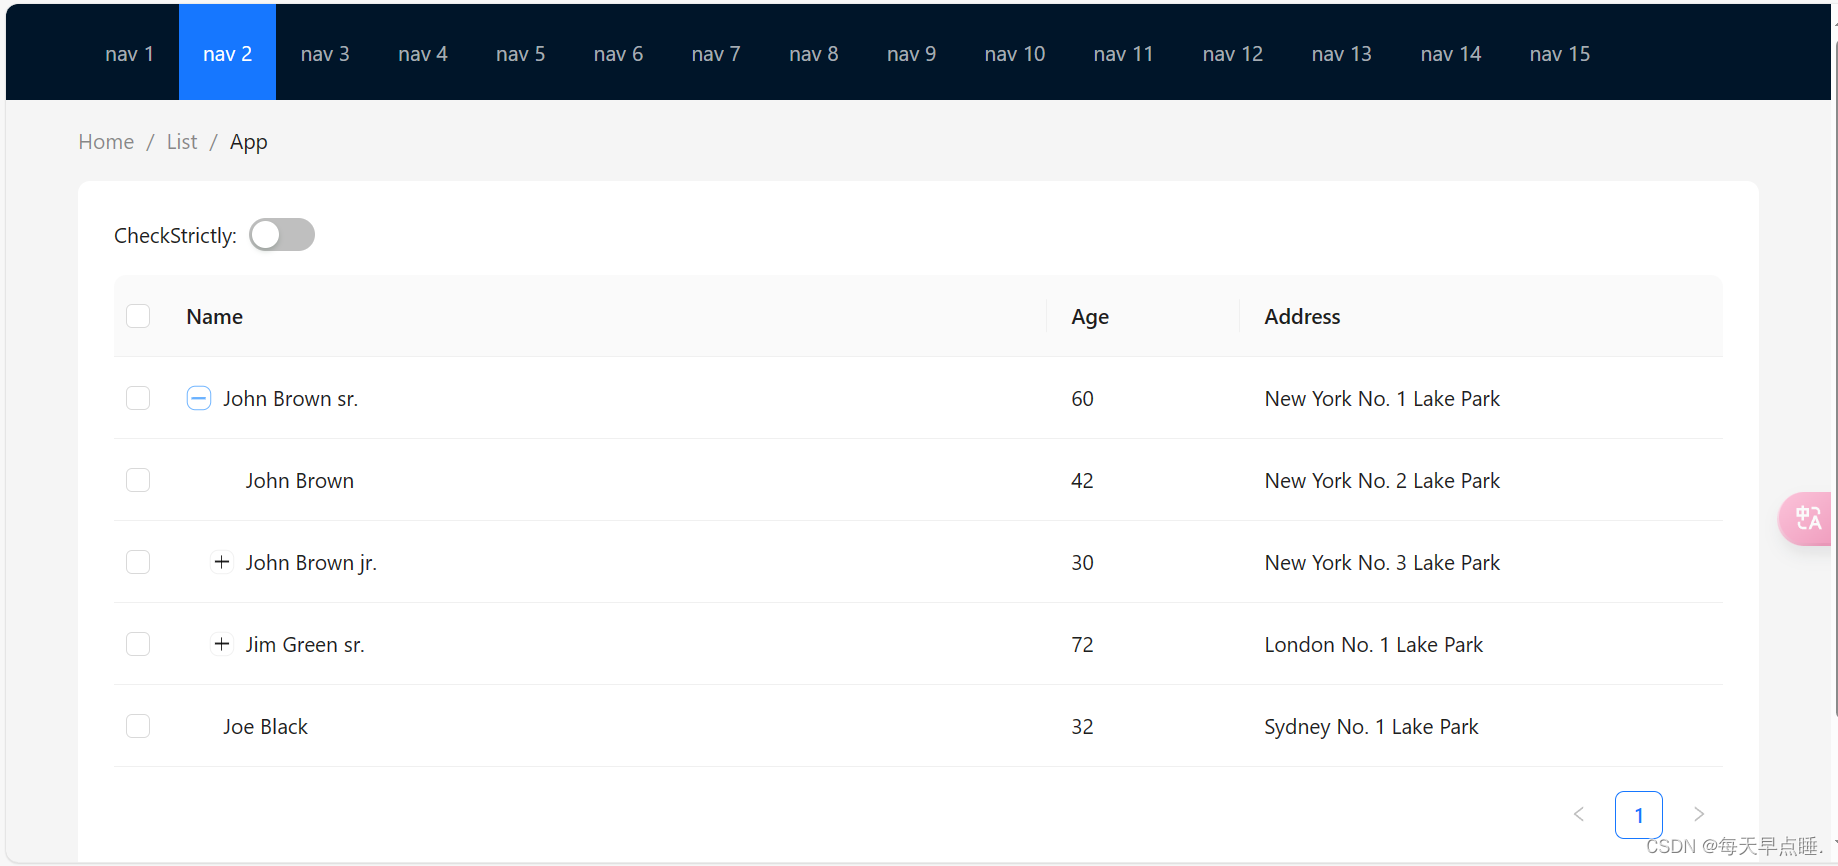Screen dimensions: 1838x866
Task: Tick the Joe Black row checkbox
Action: pos(138,726)
